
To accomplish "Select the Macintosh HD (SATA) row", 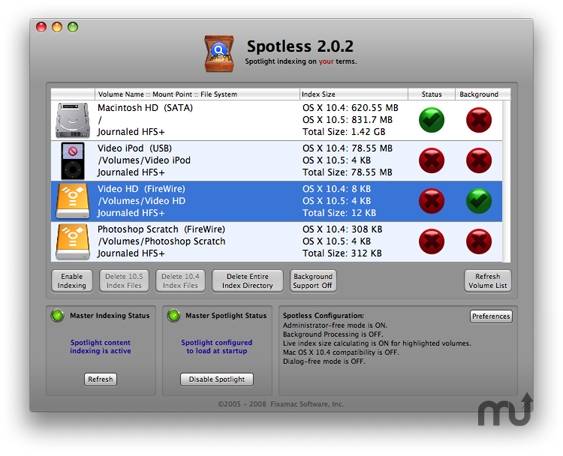I will pos(276,120).
